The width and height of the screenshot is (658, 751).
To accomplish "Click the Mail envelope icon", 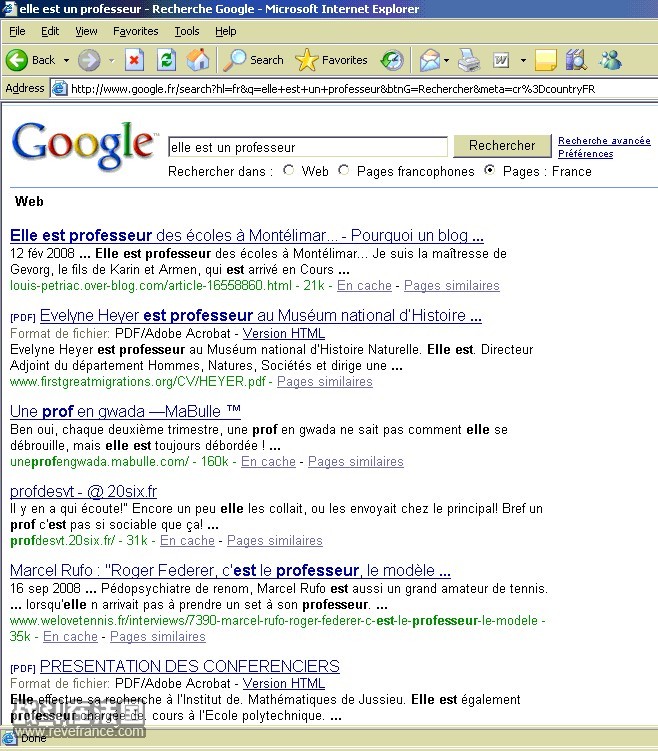I will coord(430,60).
